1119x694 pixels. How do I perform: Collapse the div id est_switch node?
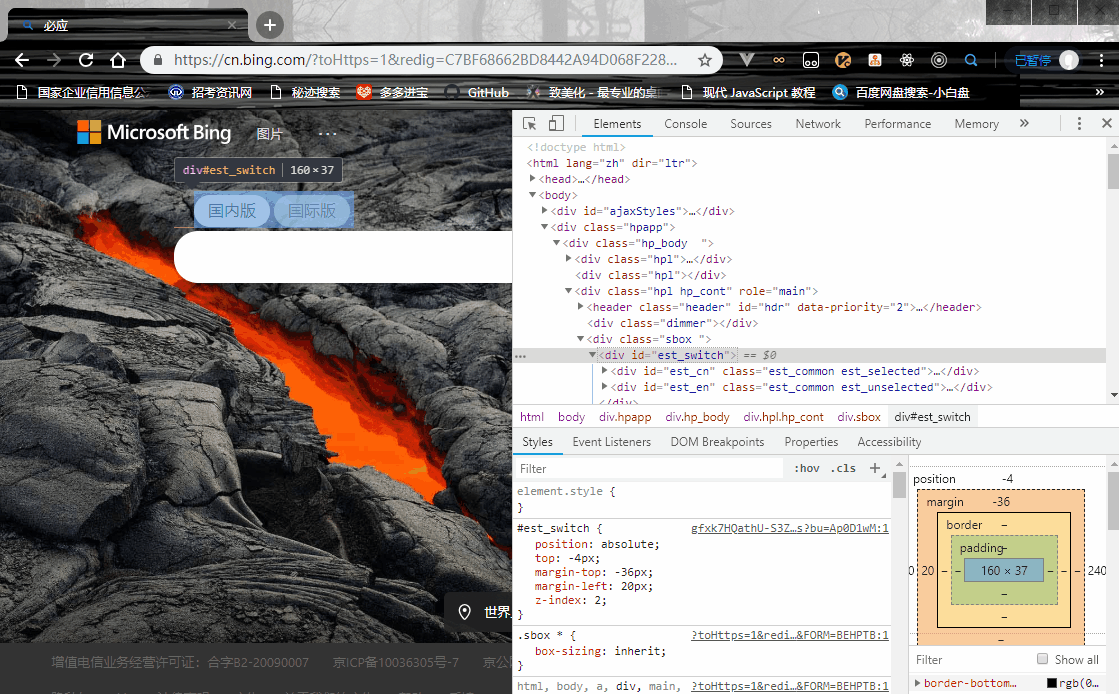coord(592,354)
